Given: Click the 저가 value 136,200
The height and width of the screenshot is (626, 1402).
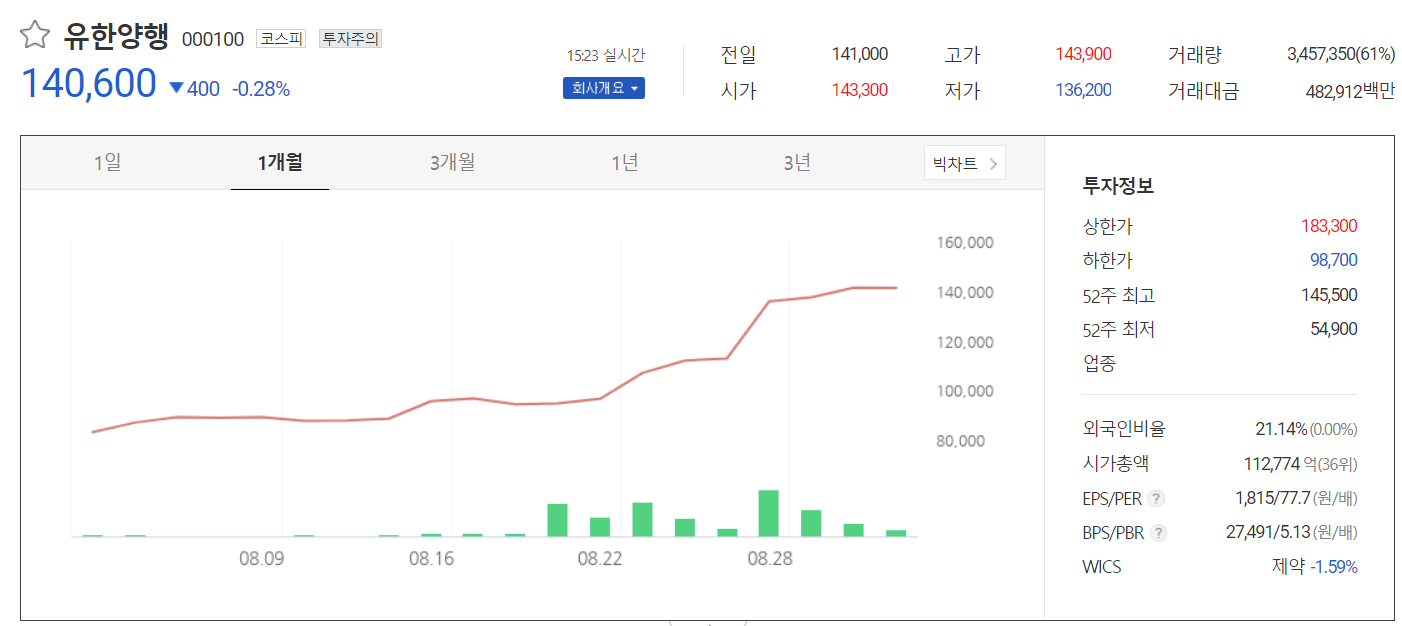Looking at the screenshot, I should [x=1083, y=90].
